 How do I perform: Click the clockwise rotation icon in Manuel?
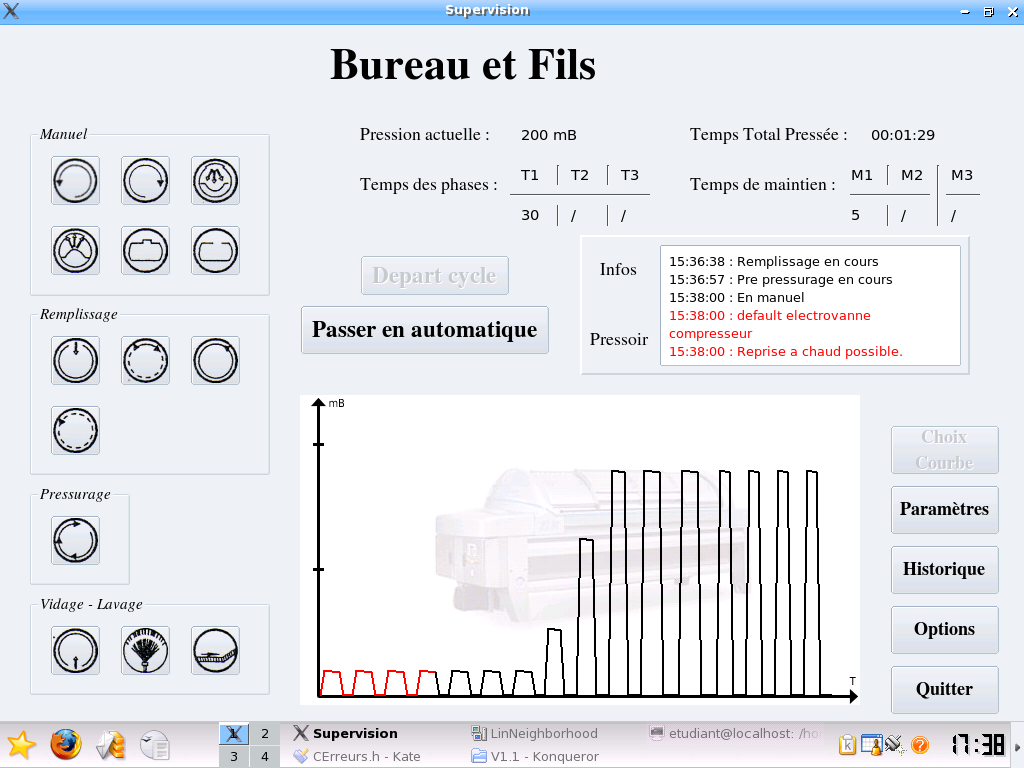point(146,180)
